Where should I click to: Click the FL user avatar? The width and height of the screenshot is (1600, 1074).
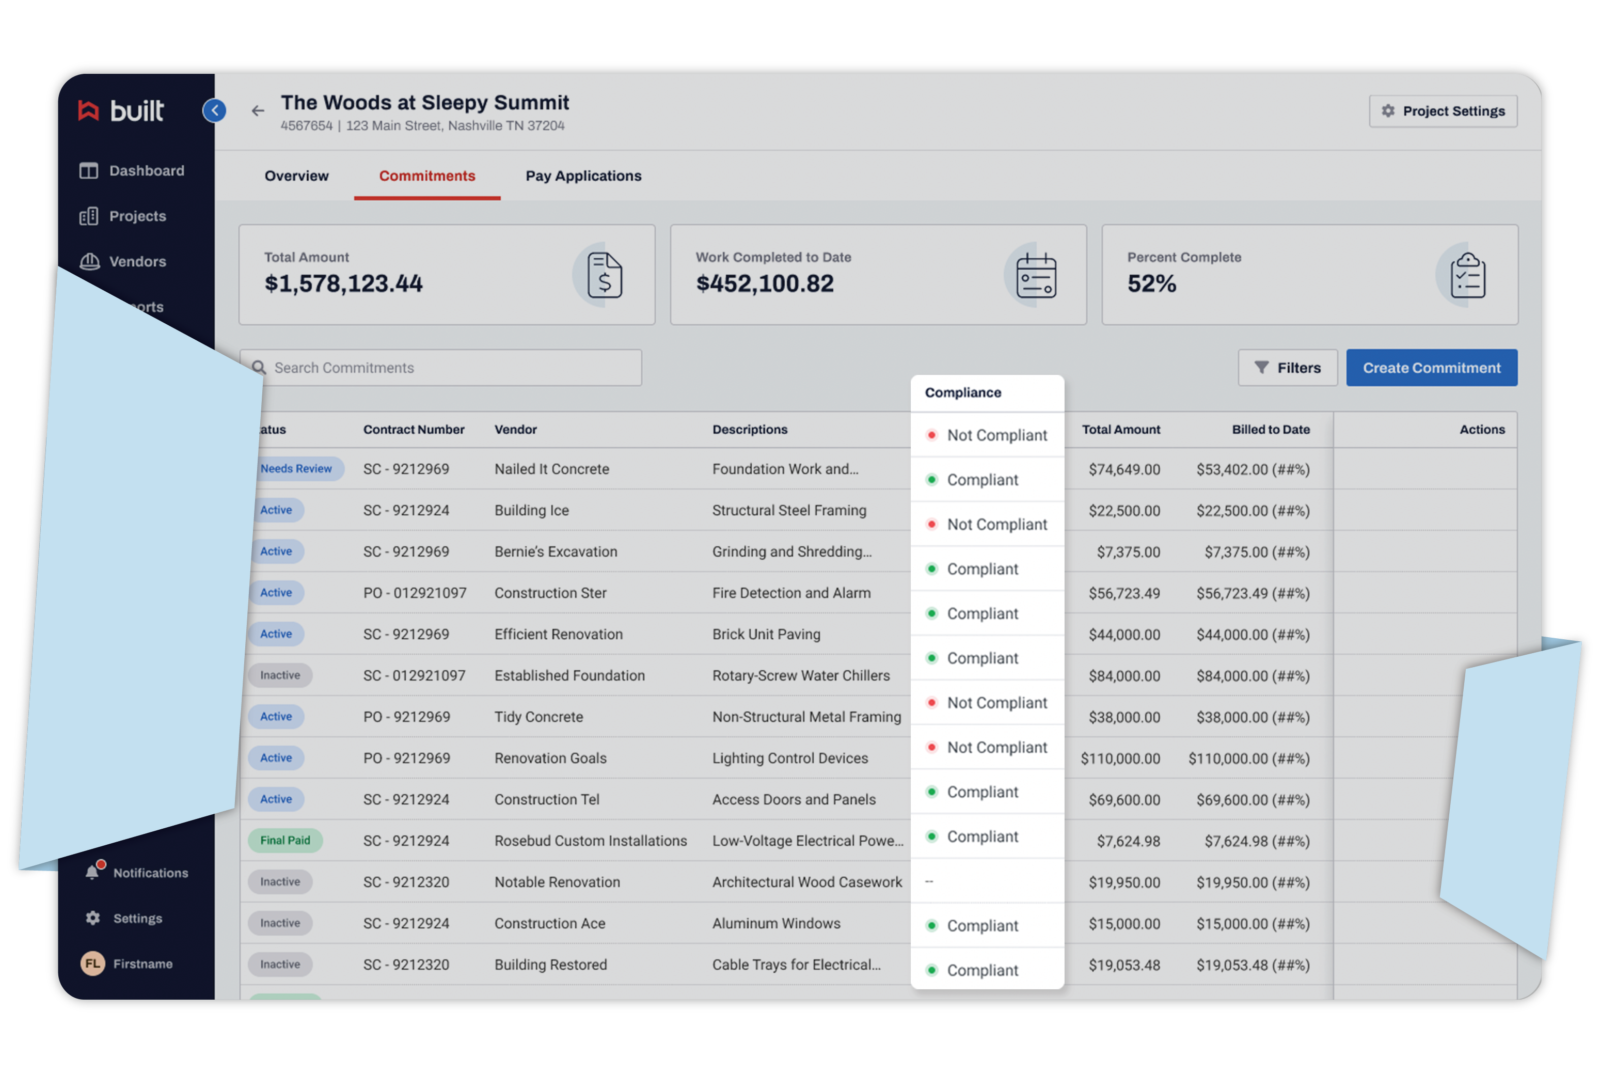[x=93, y=964]
